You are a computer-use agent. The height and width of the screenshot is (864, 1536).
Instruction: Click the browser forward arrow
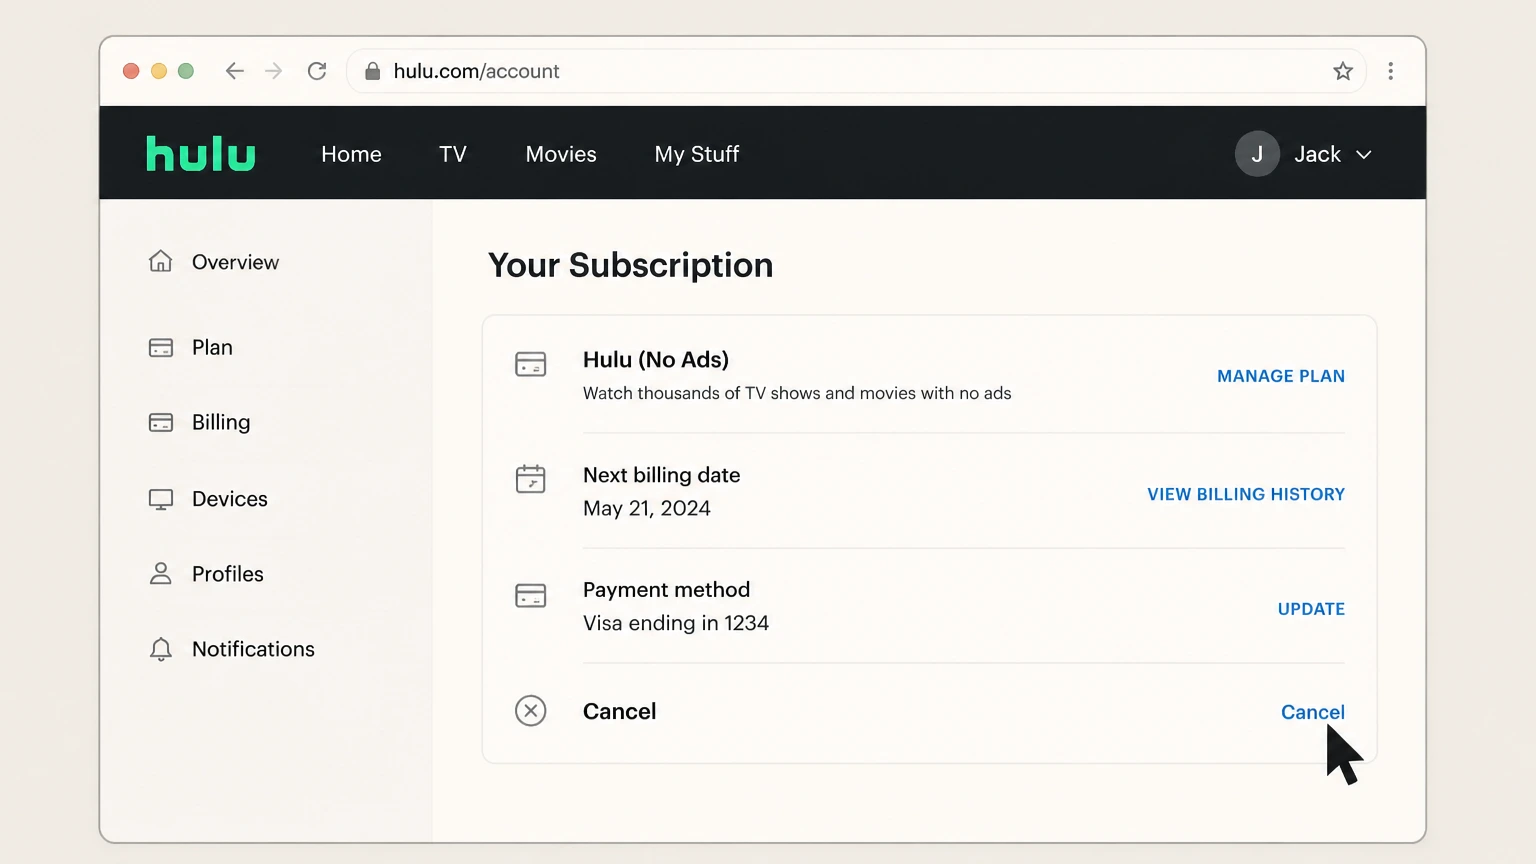274,71
